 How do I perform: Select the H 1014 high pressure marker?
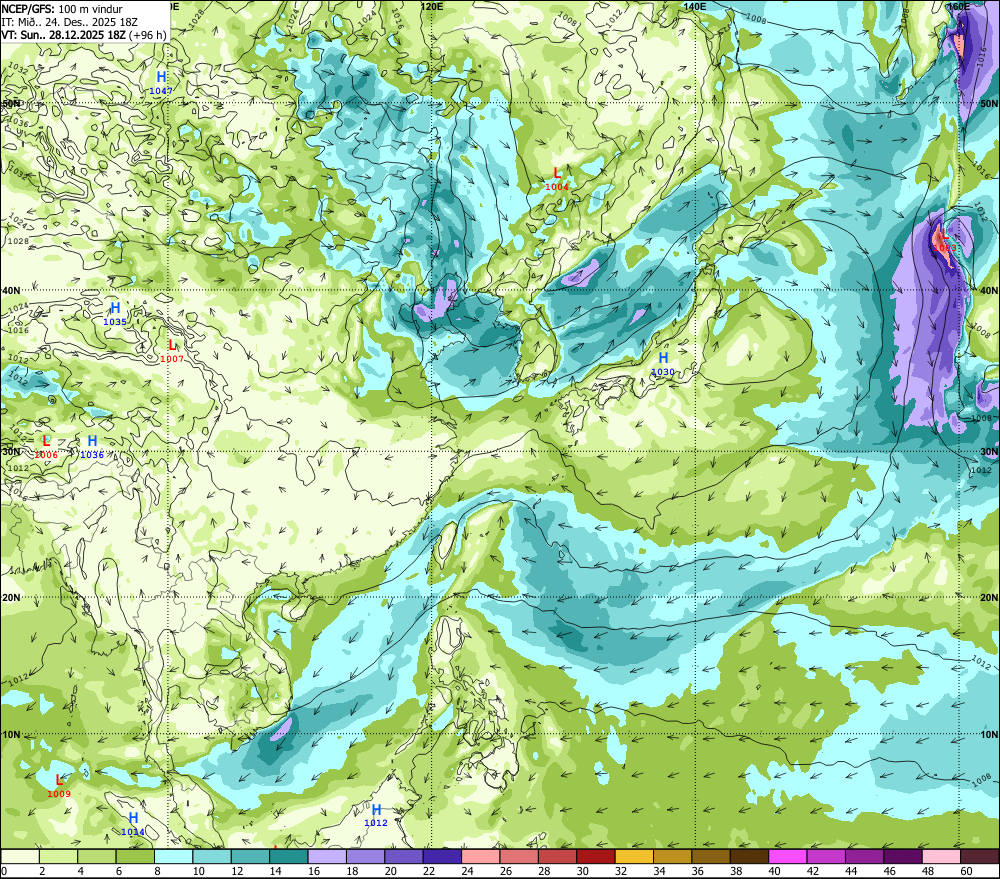pos(133,824)
